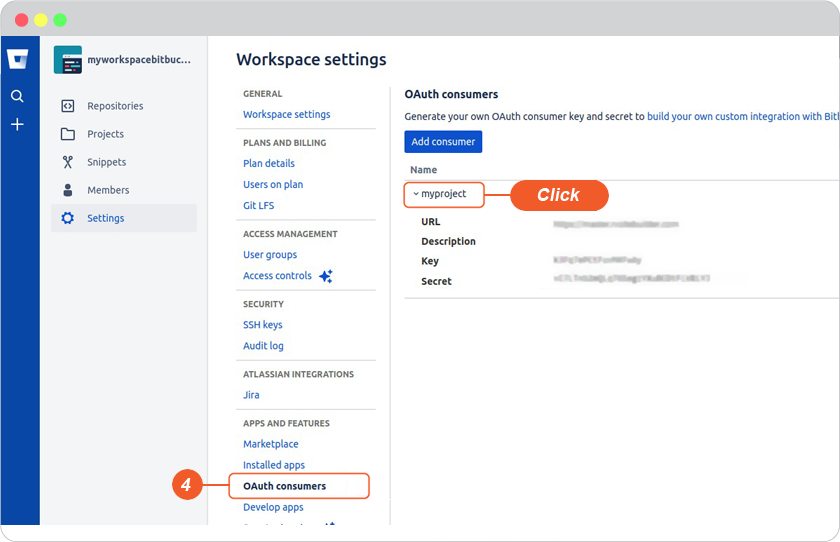The height and width of the screenshot is (542, 840).
Task: Open Jira integration link
Action: pos(251,395)
